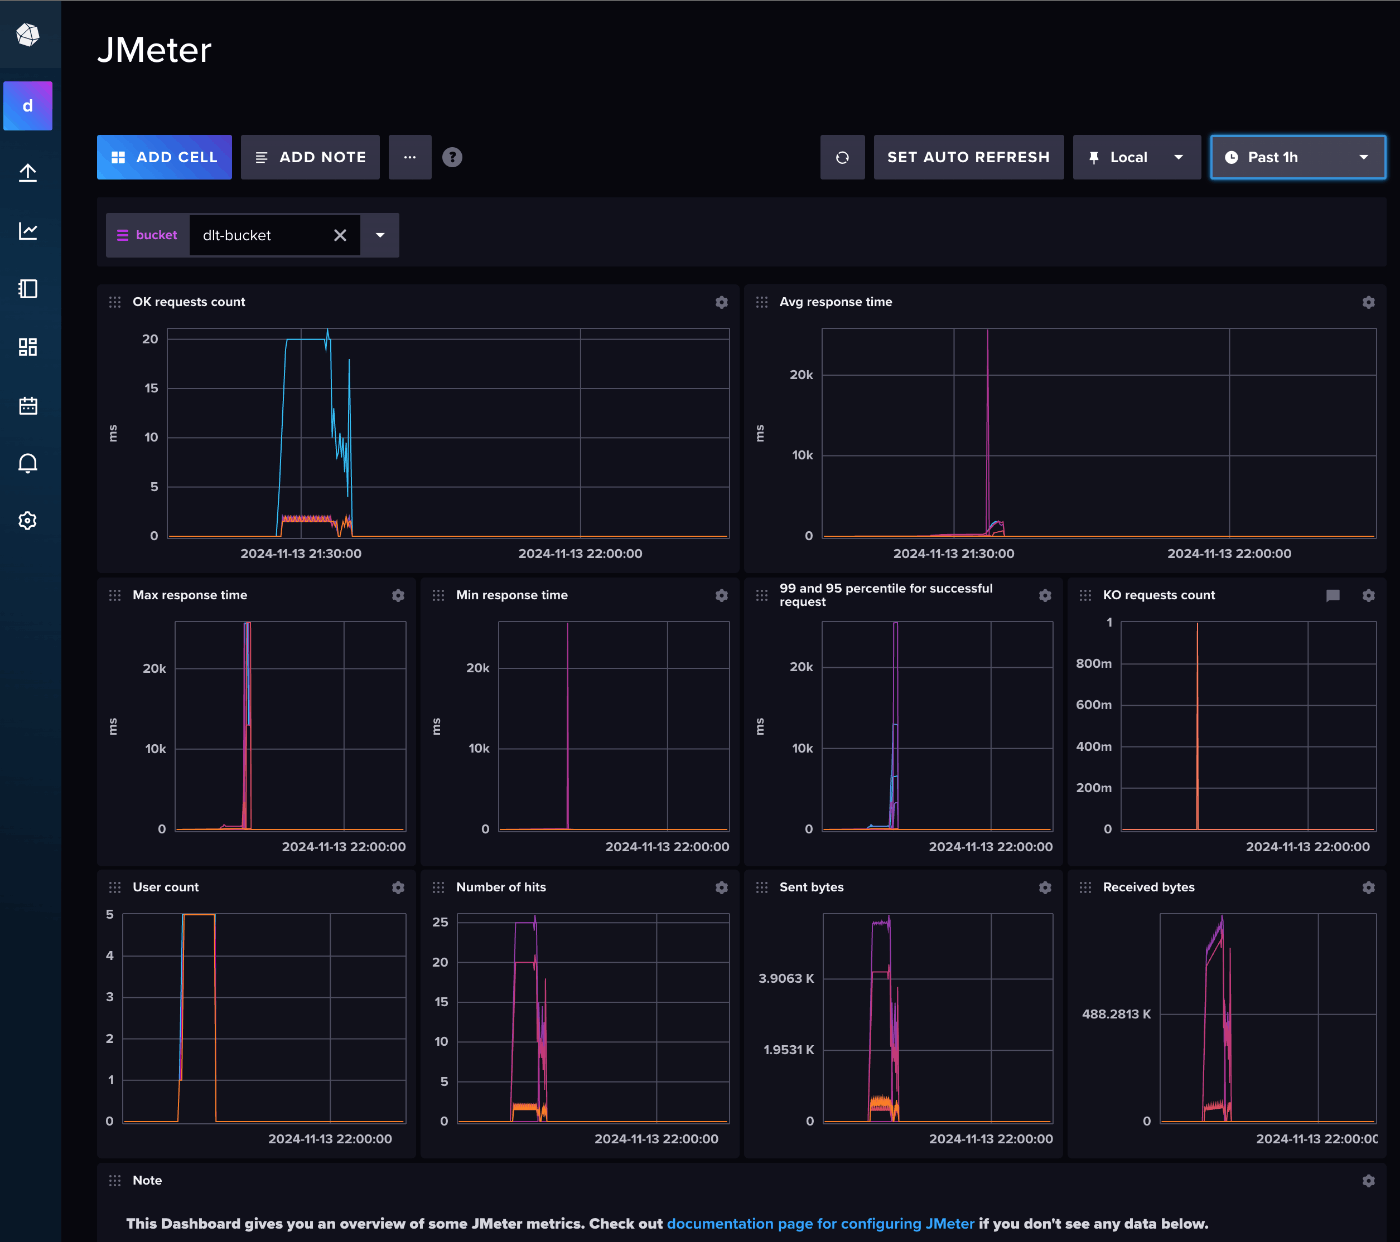Click the InfluxDB logo icon in sidebar
1400x1242 pixels.
[x=28, y=35]
